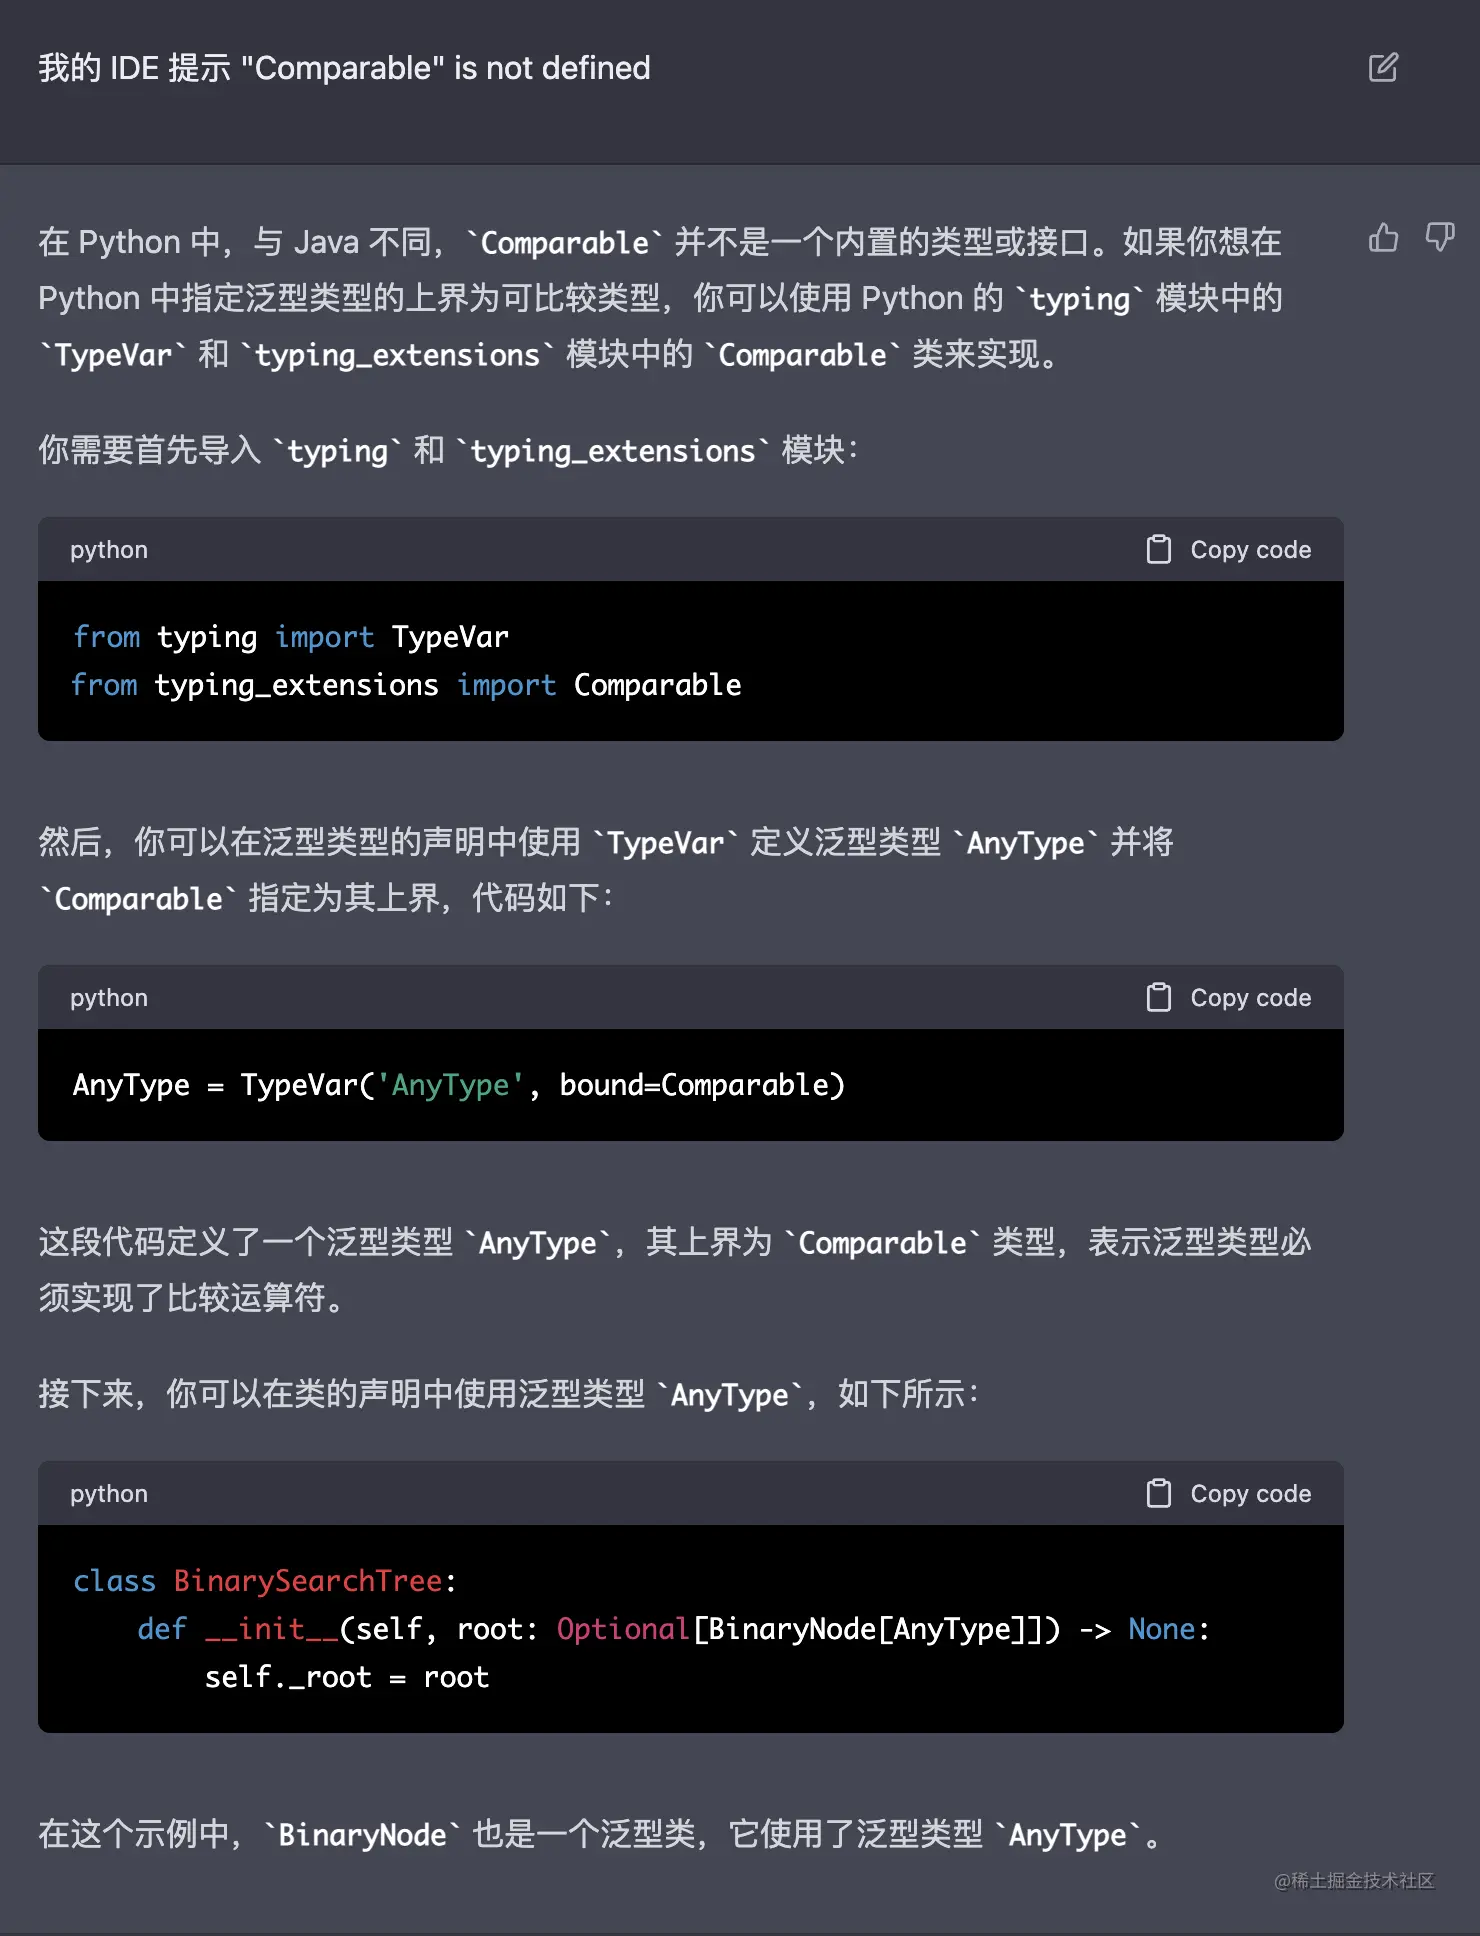This screenshot has width=1480, height=1936.
Task: Click the python label on third code block
Action: tap(109, 1494)
